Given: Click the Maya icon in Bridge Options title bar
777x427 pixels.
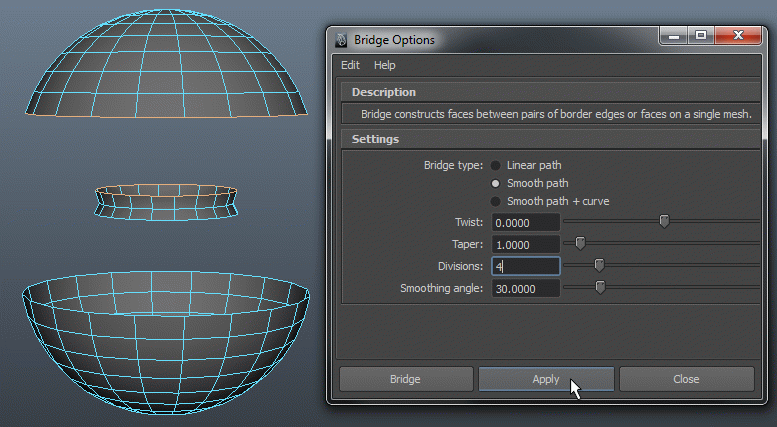Looking at the screenshot, I should point(342,40).
